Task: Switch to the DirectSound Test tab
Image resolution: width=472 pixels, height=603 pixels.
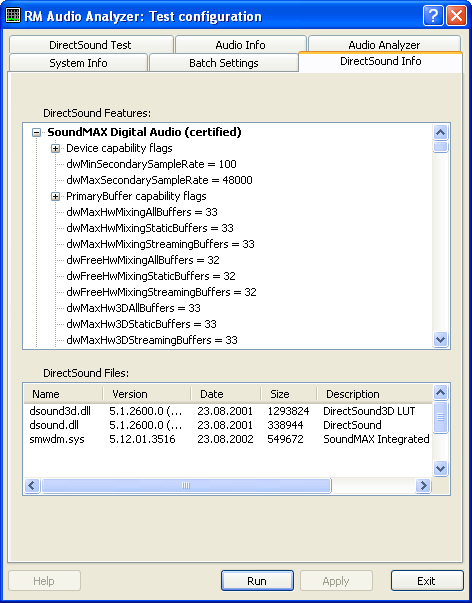Action: [90, 45]
